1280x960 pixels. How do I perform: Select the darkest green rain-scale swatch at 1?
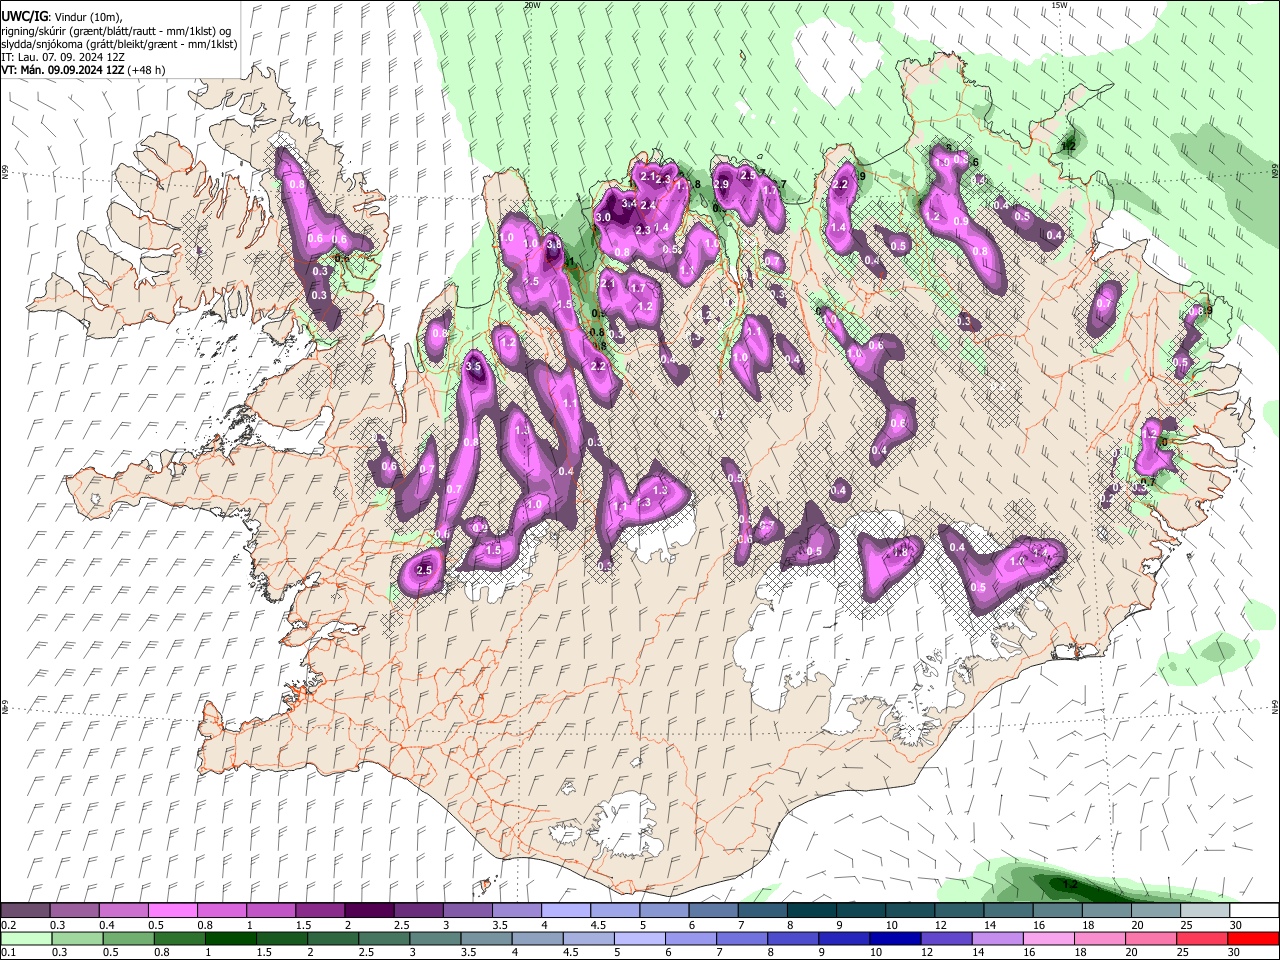click(230, 938)
